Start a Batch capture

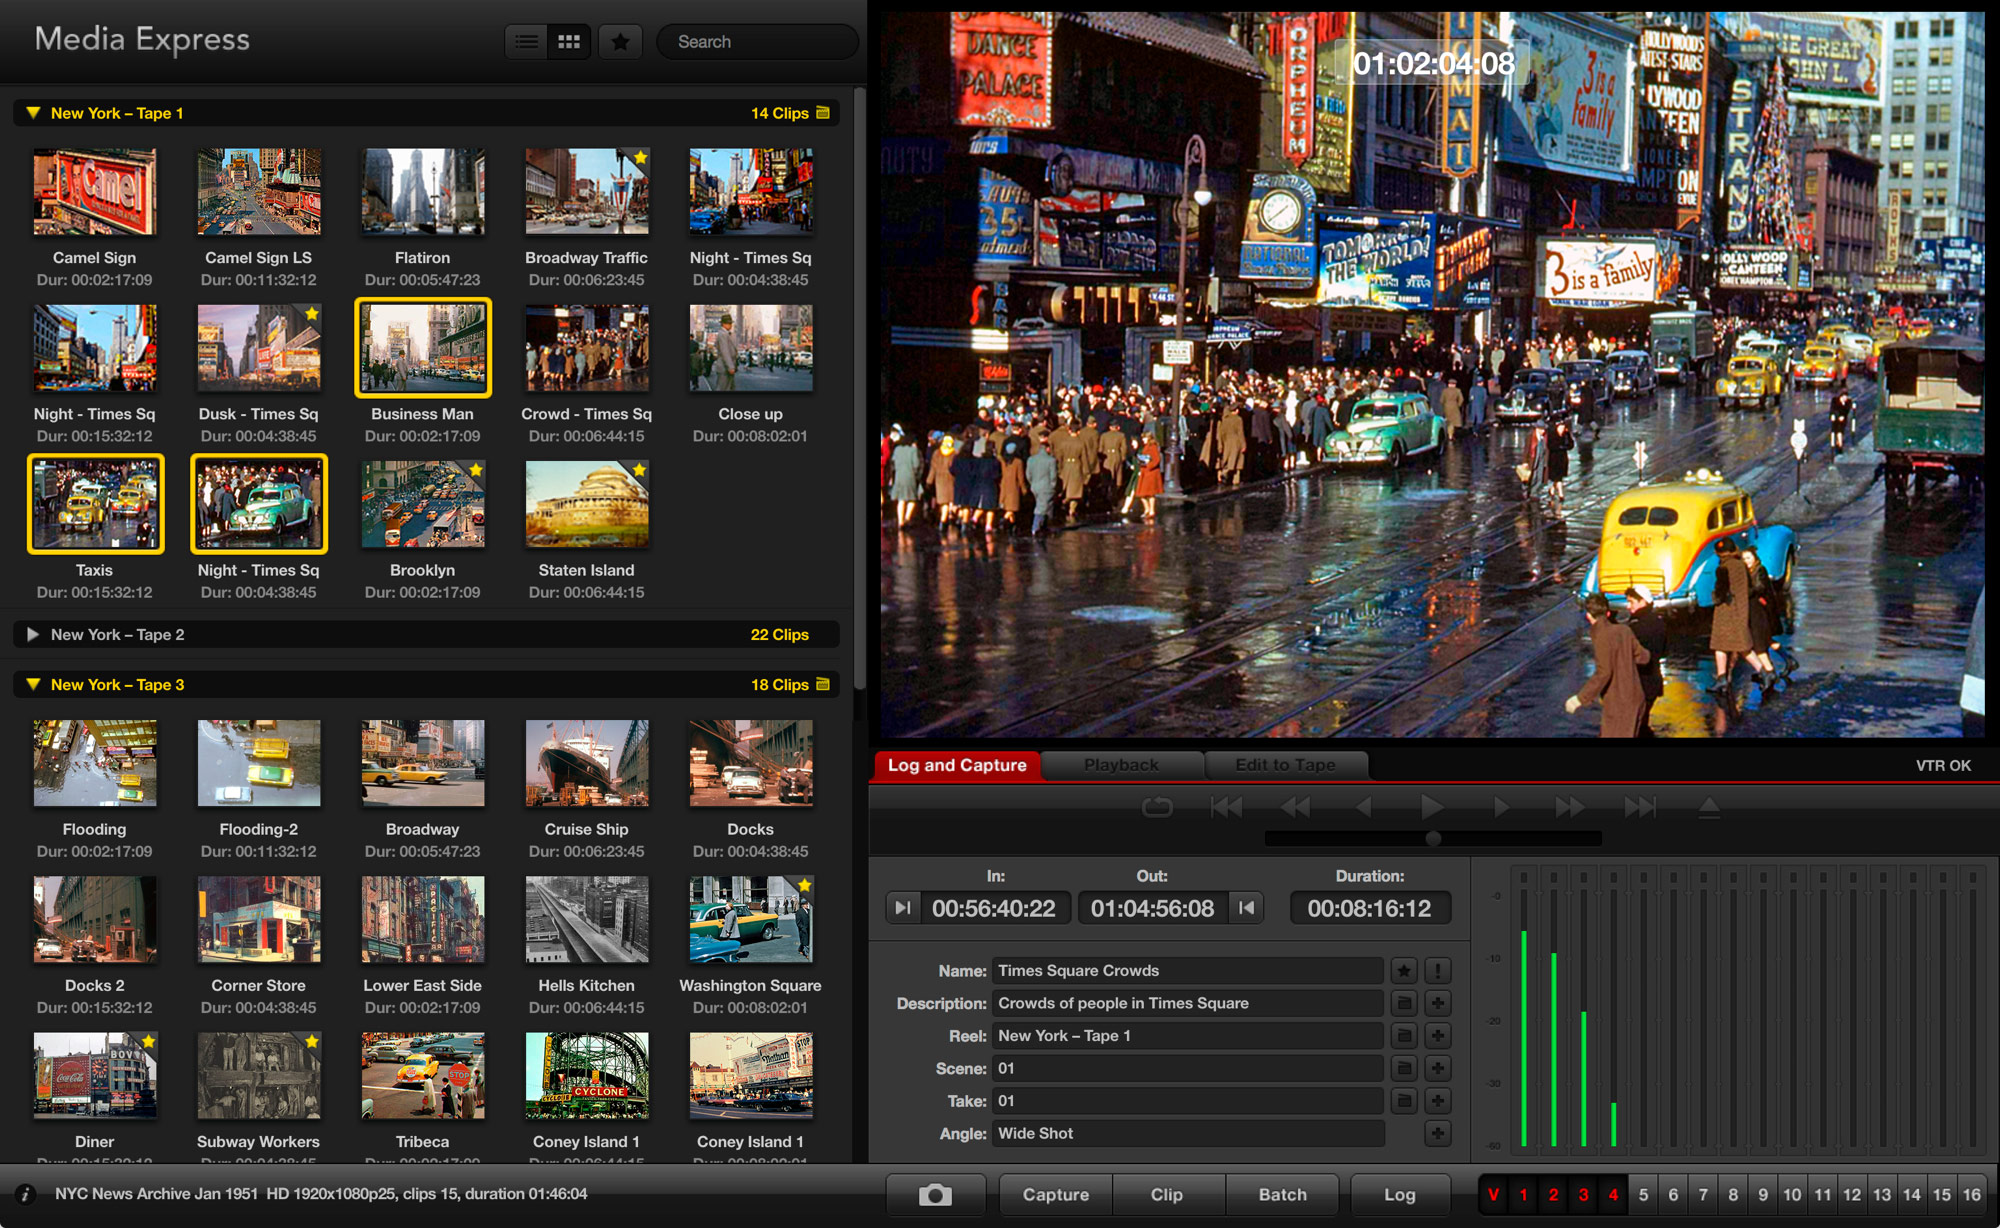1283,1194
